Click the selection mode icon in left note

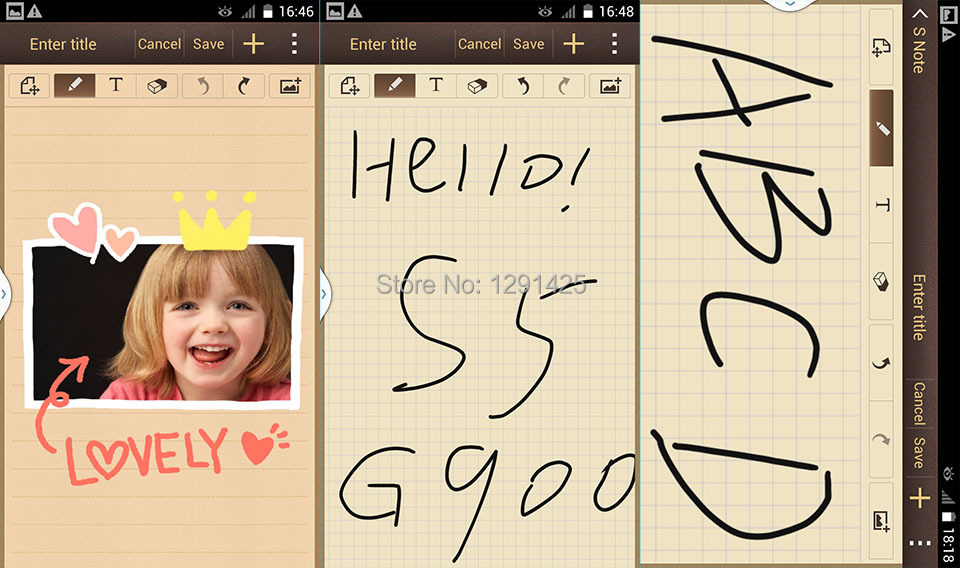pyautogui.click(x=29, y=85)
